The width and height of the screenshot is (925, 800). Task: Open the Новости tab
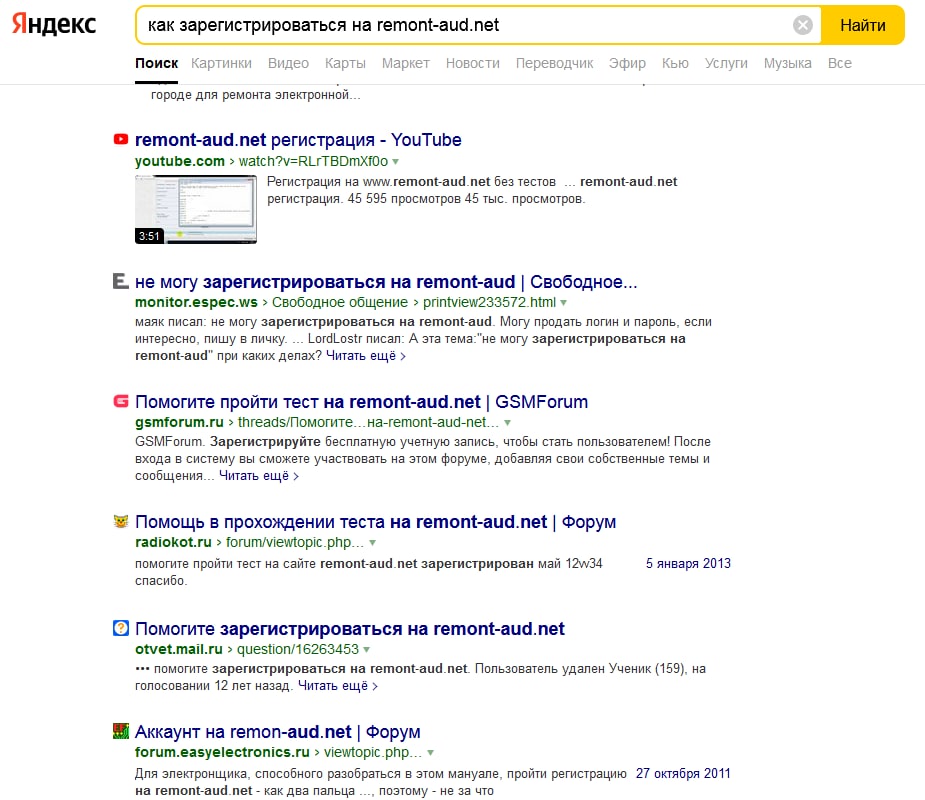pyautogui.click(x=473, y=63)
